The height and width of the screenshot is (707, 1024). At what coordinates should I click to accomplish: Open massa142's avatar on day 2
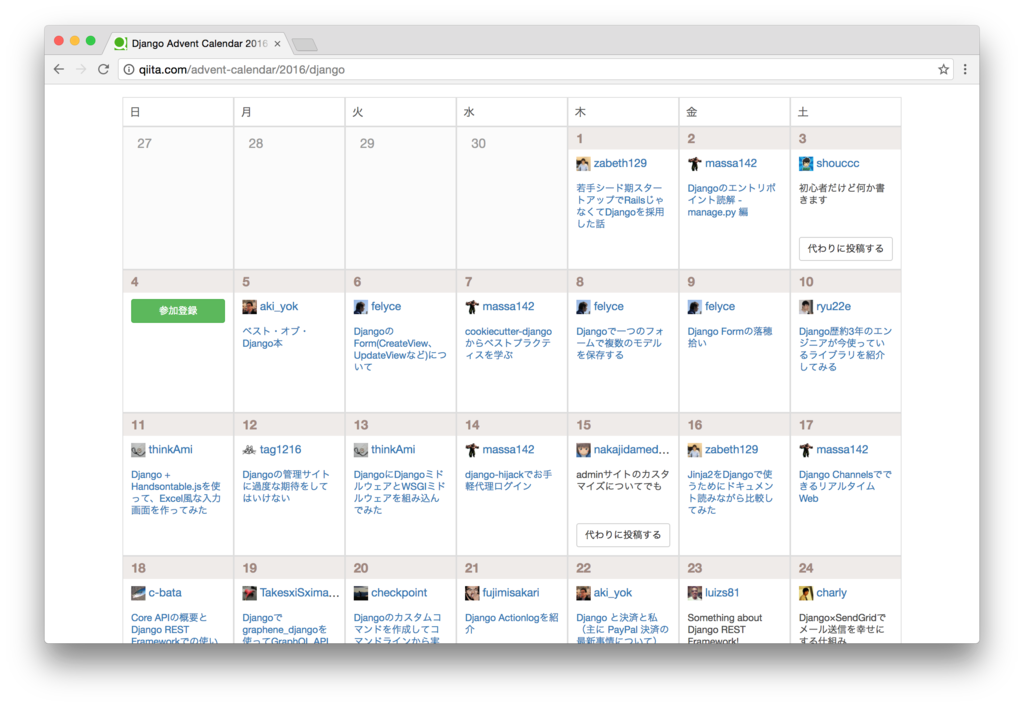[x=694, y=163]
